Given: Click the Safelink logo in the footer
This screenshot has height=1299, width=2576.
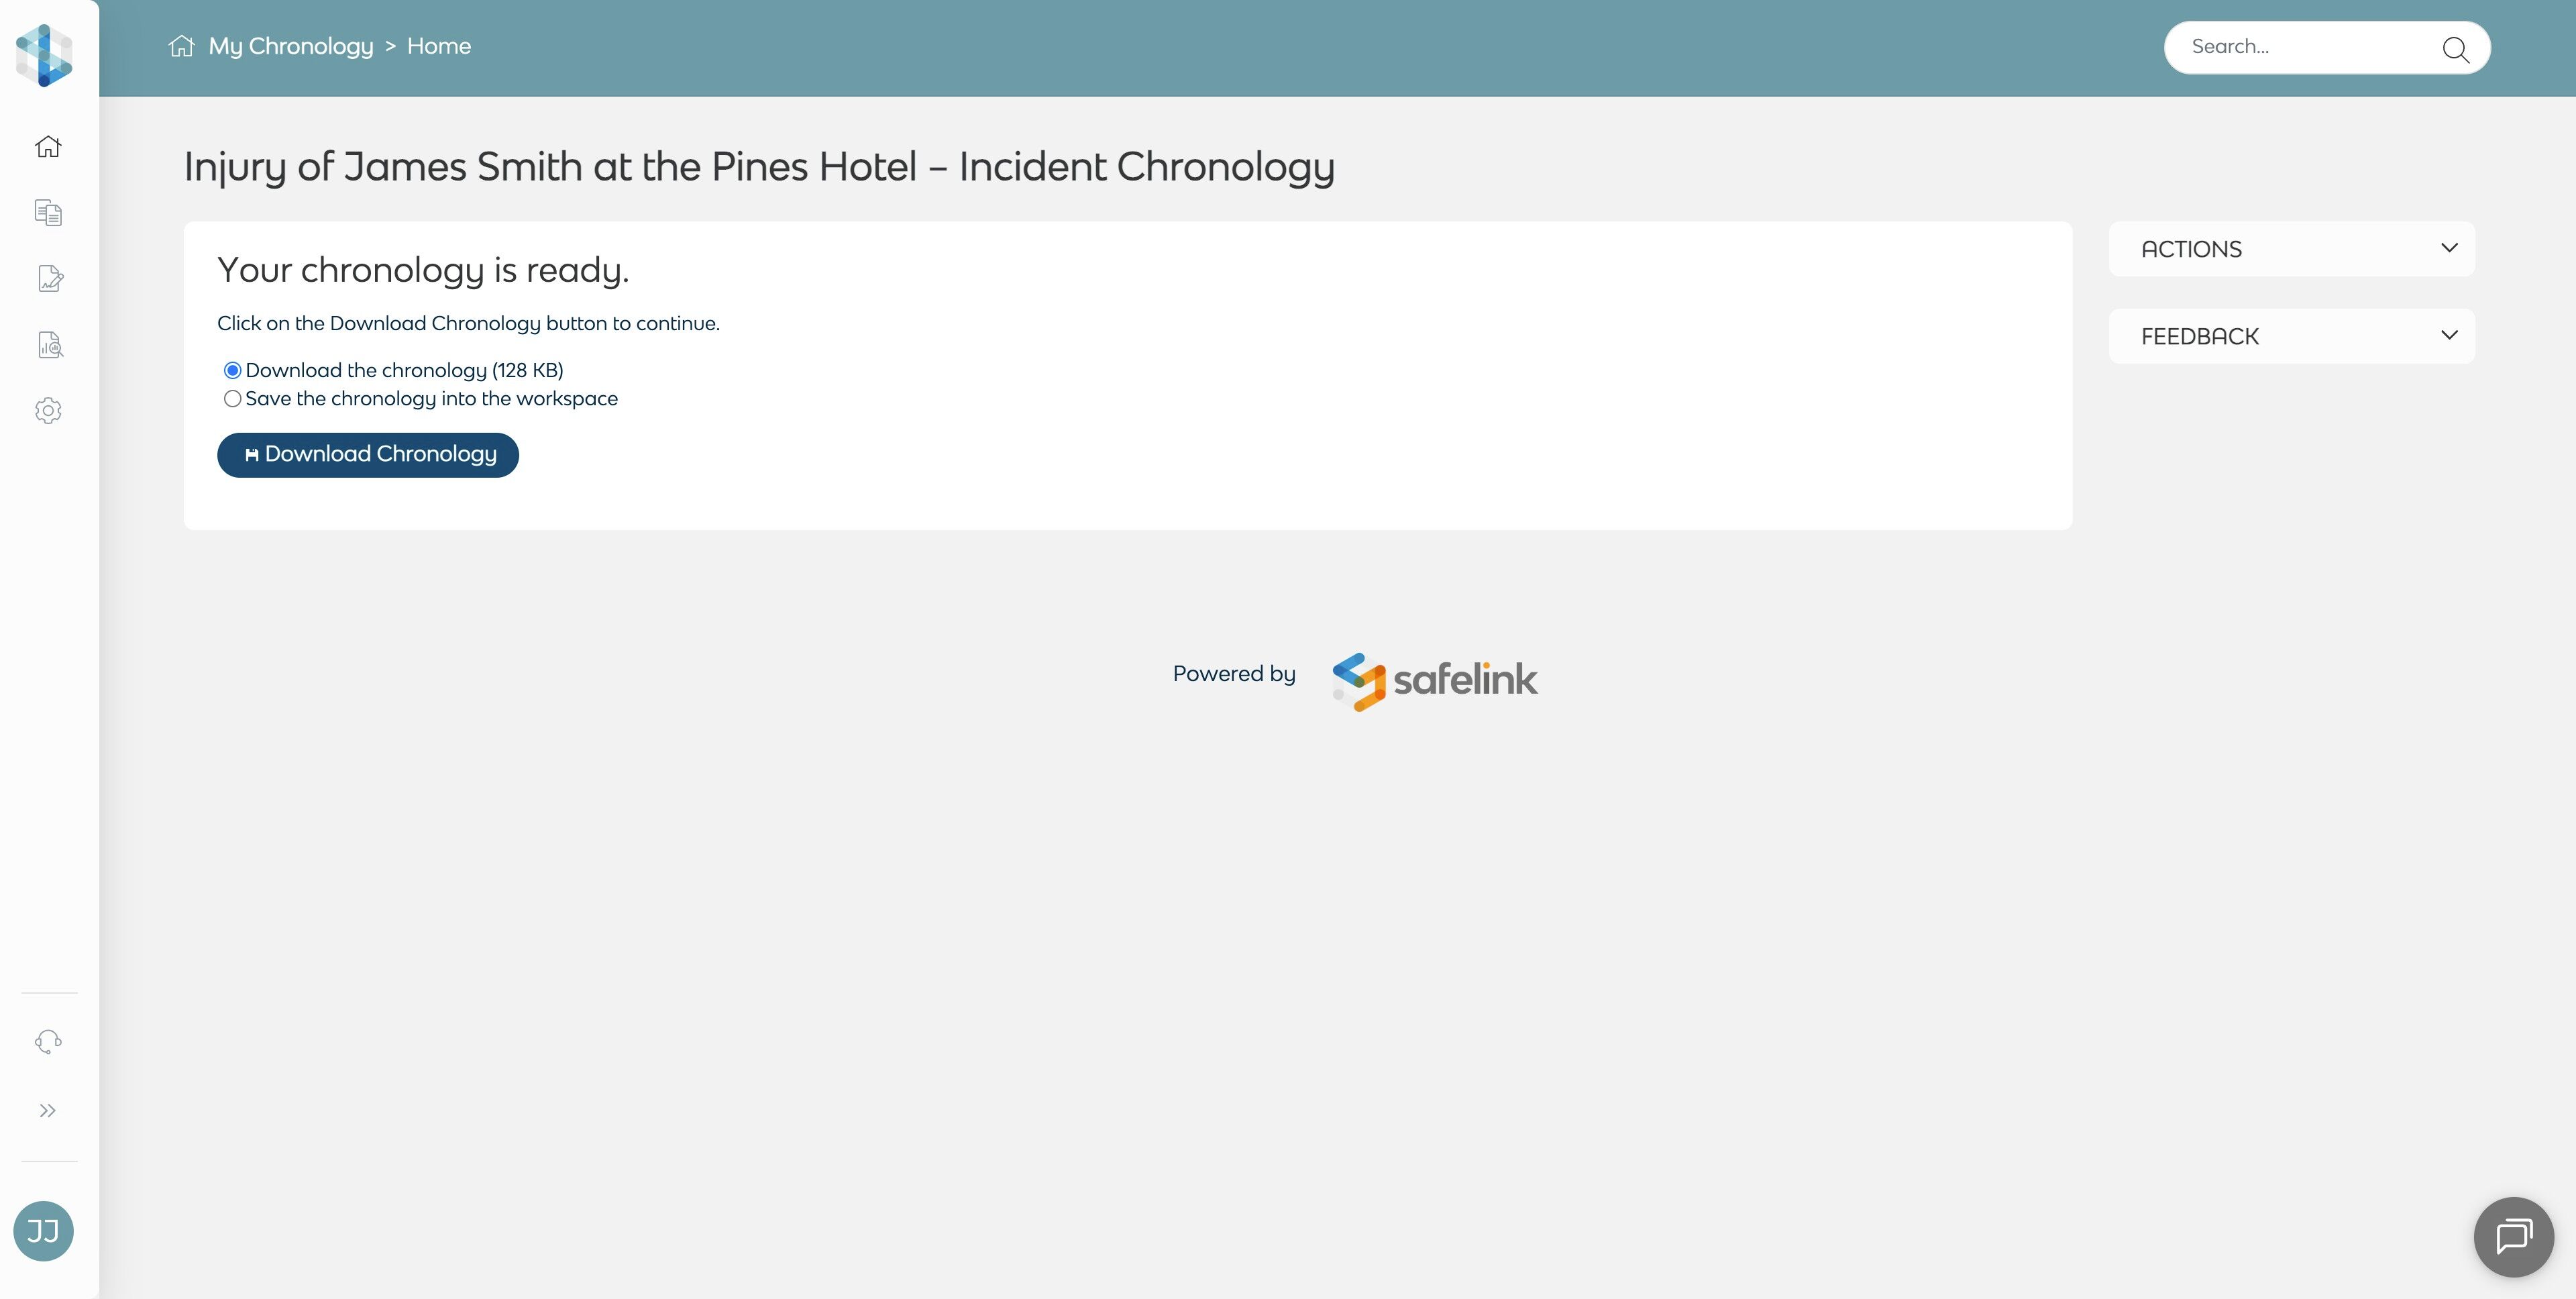Looking at the screenshot, I should 1435,681.
